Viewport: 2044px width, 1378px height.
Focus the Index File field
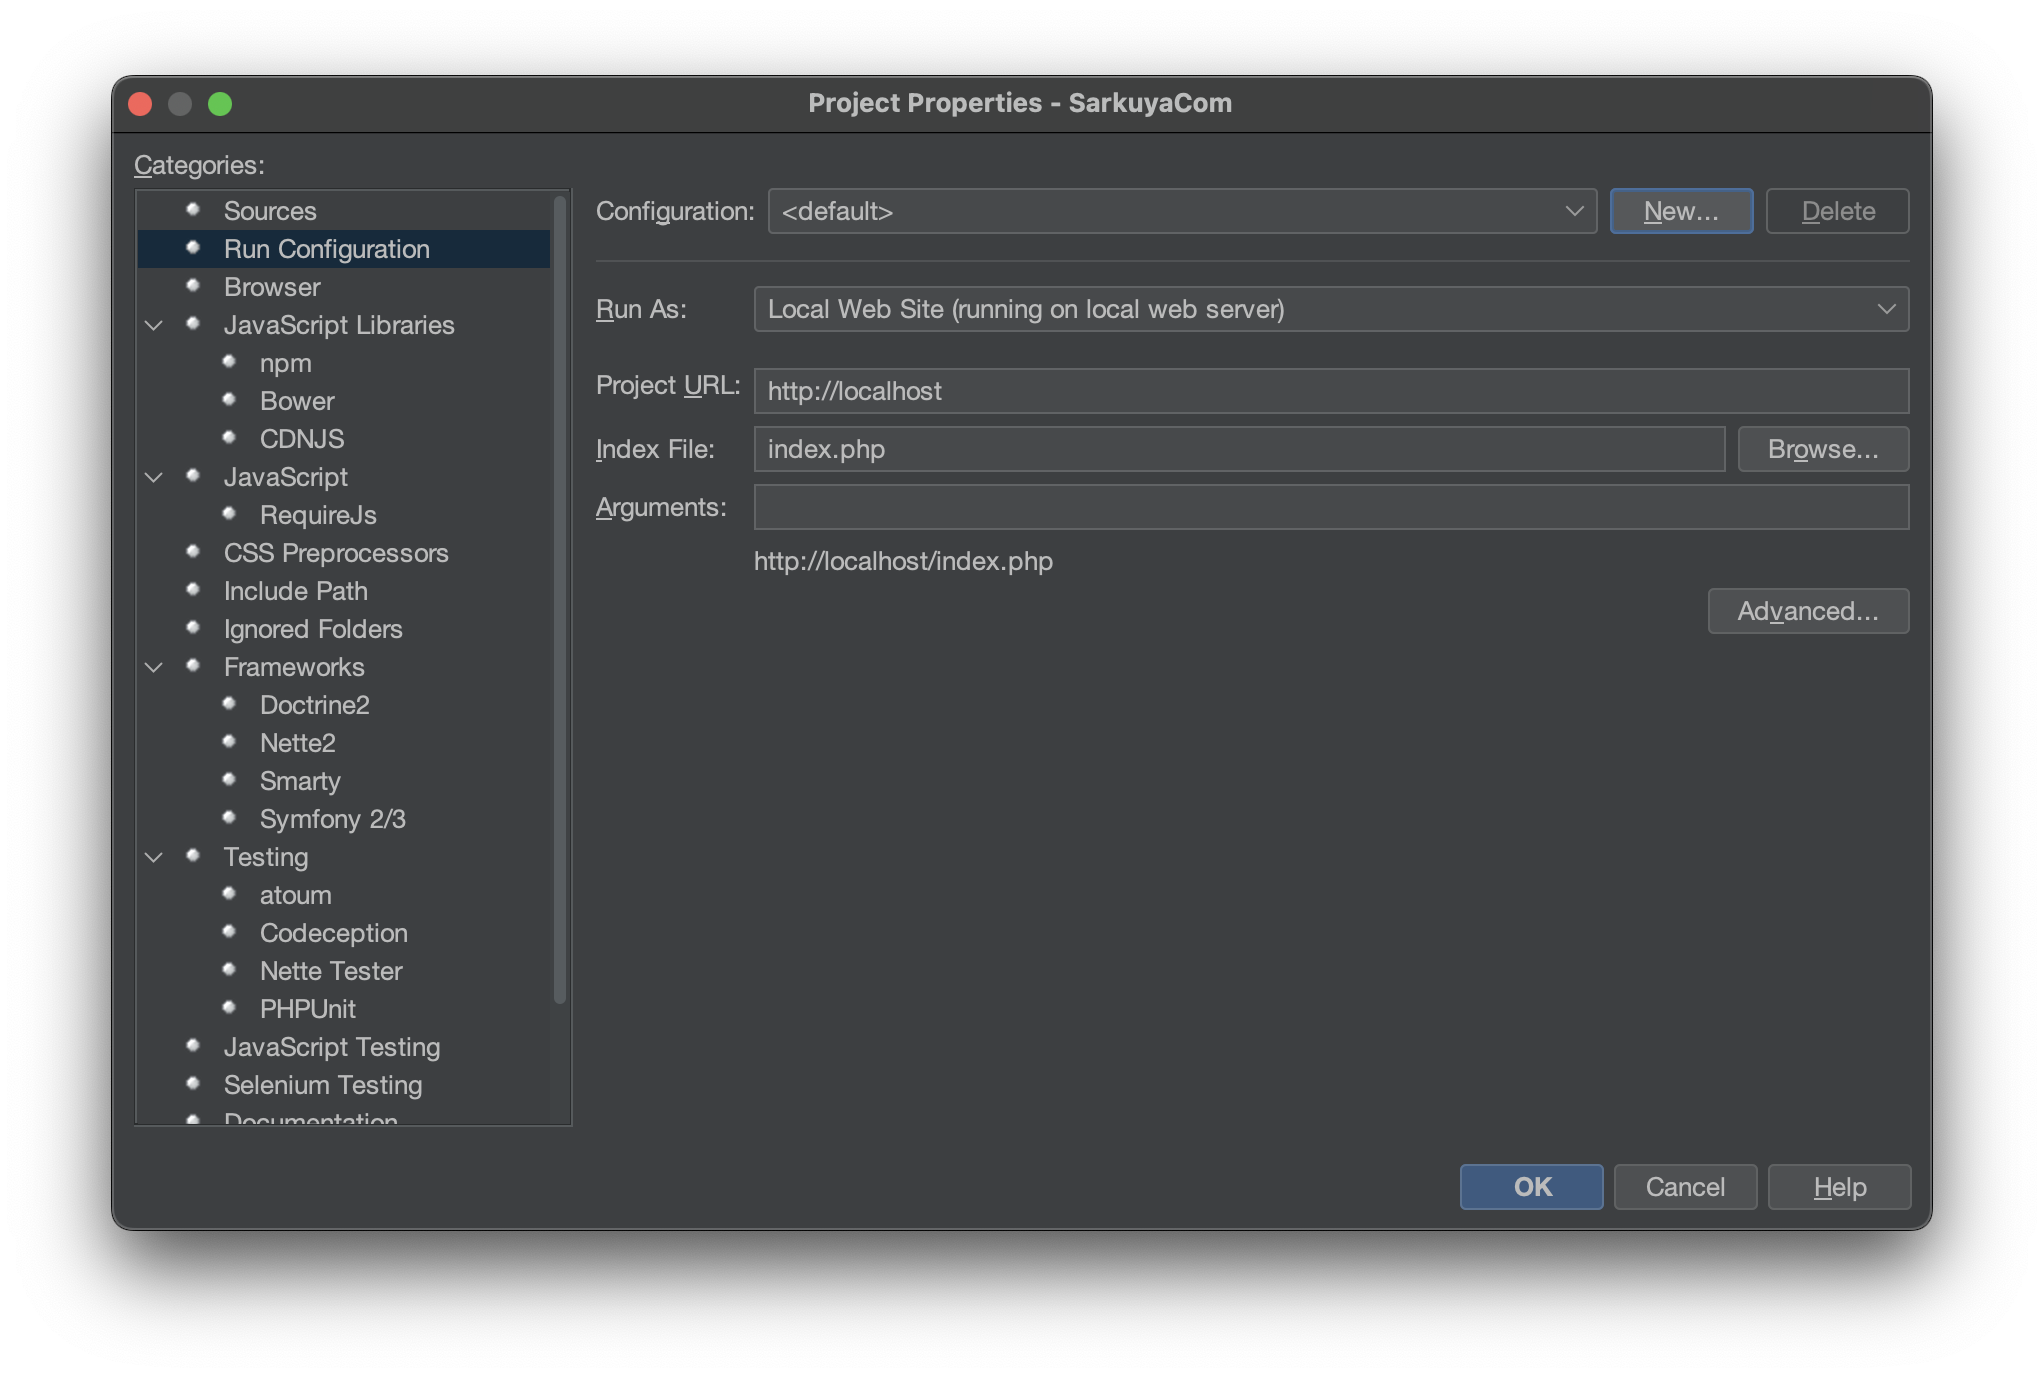[x=1239, y=449]
